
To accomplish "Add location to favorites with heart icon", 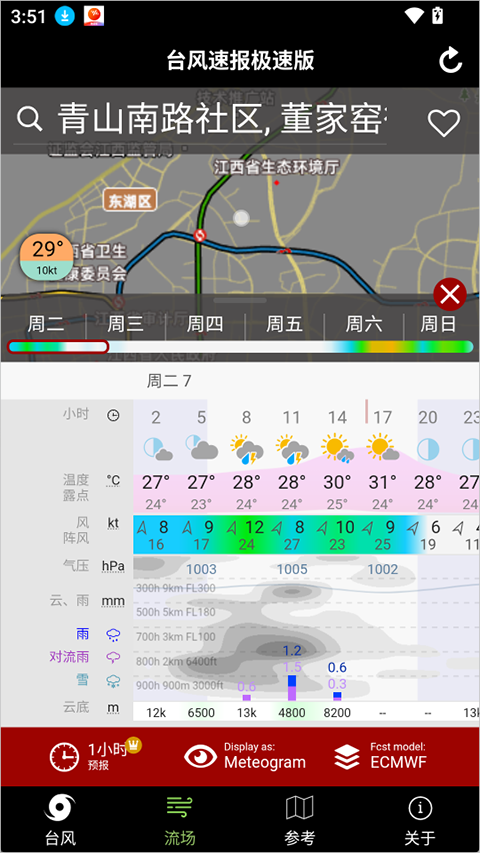I will pyautogui.click(x=444, y=123).
